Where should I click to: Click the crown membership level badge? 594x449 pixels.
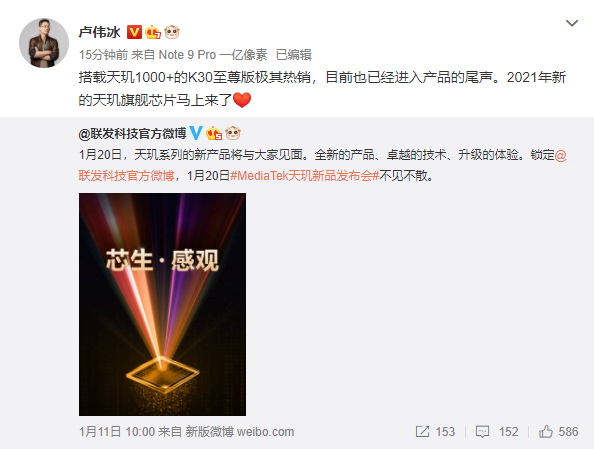[153, 32]
